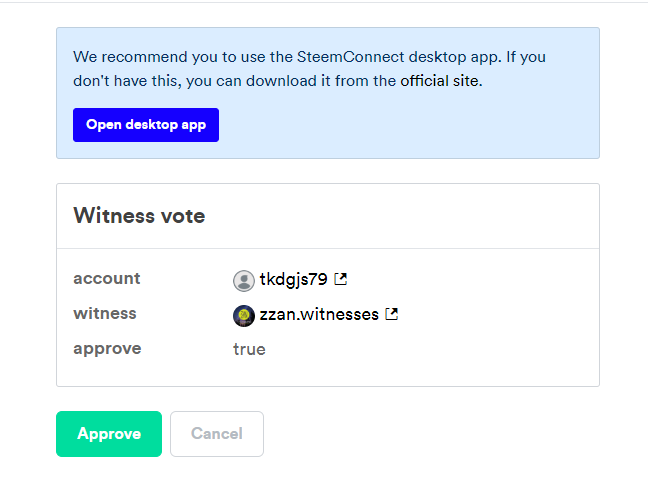648x499 pixels.
Task: Select the zzan.witnesses witness name
Action: click(x=319, y=315)
